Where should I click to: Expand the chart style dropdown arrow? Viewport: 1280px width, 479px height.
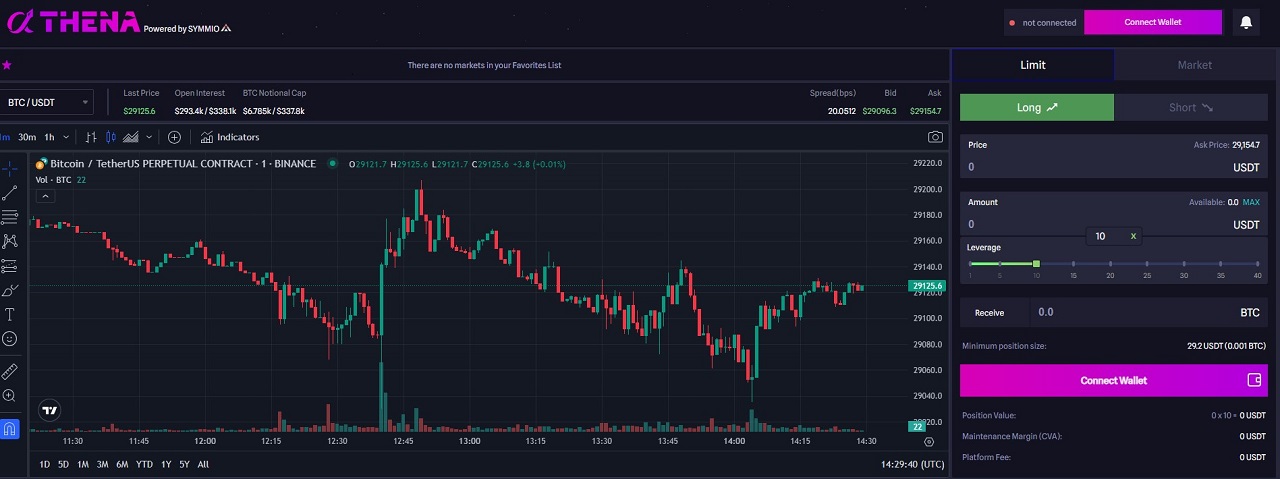(x=149, y=137)
